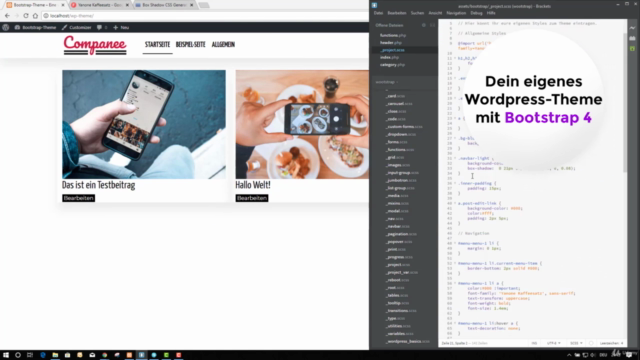
Task: Open the 'Das ist ein Testbeitrag' post title
Action: click(x=98, y=185)
